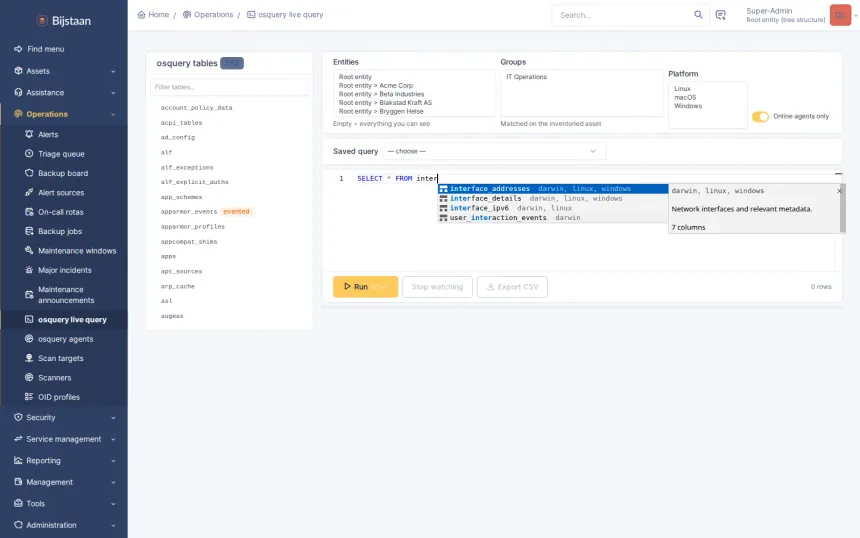Open the Saved query dropdown
The width and height of the screenshot is (860, 538).
click(x=494, y=151)
